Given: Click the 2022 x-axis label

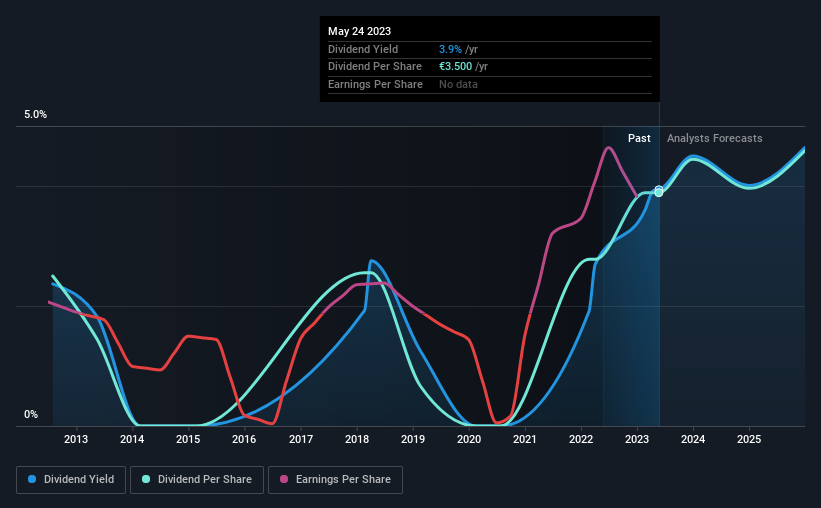Looking at the screenshot, I should 581,439.
